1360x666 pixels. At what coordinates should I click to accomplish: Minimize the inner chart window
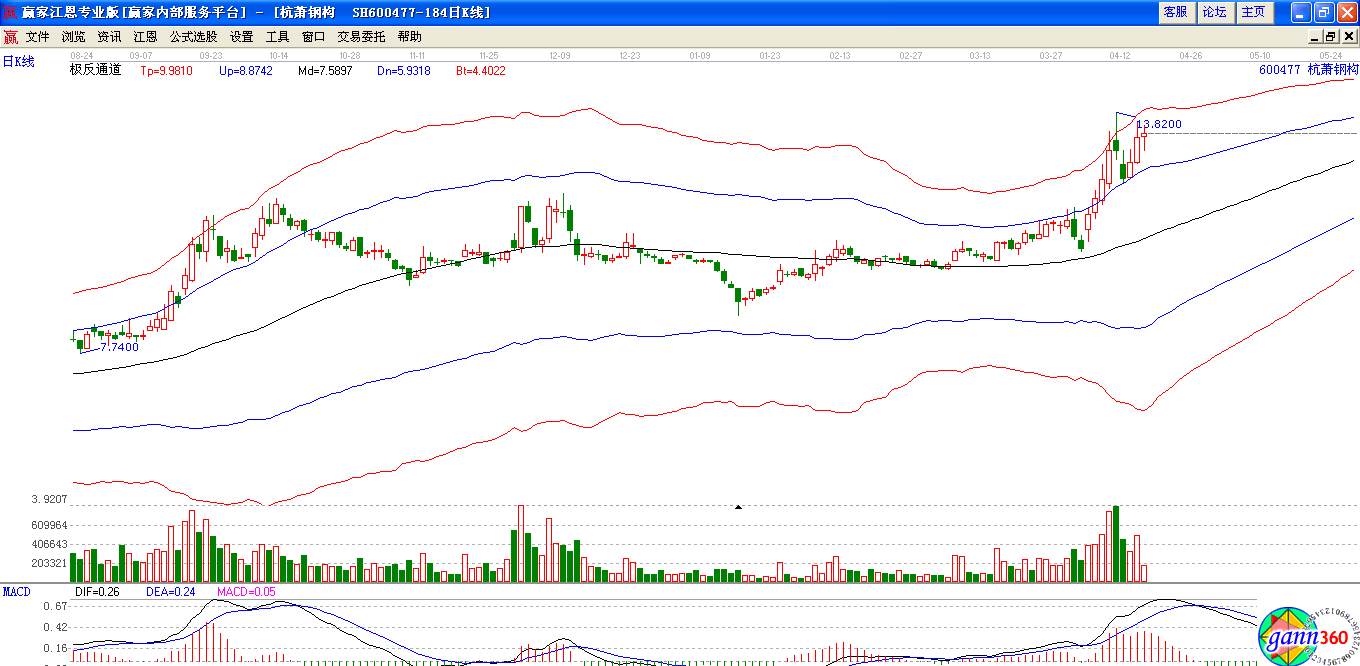click(1317, 37)
